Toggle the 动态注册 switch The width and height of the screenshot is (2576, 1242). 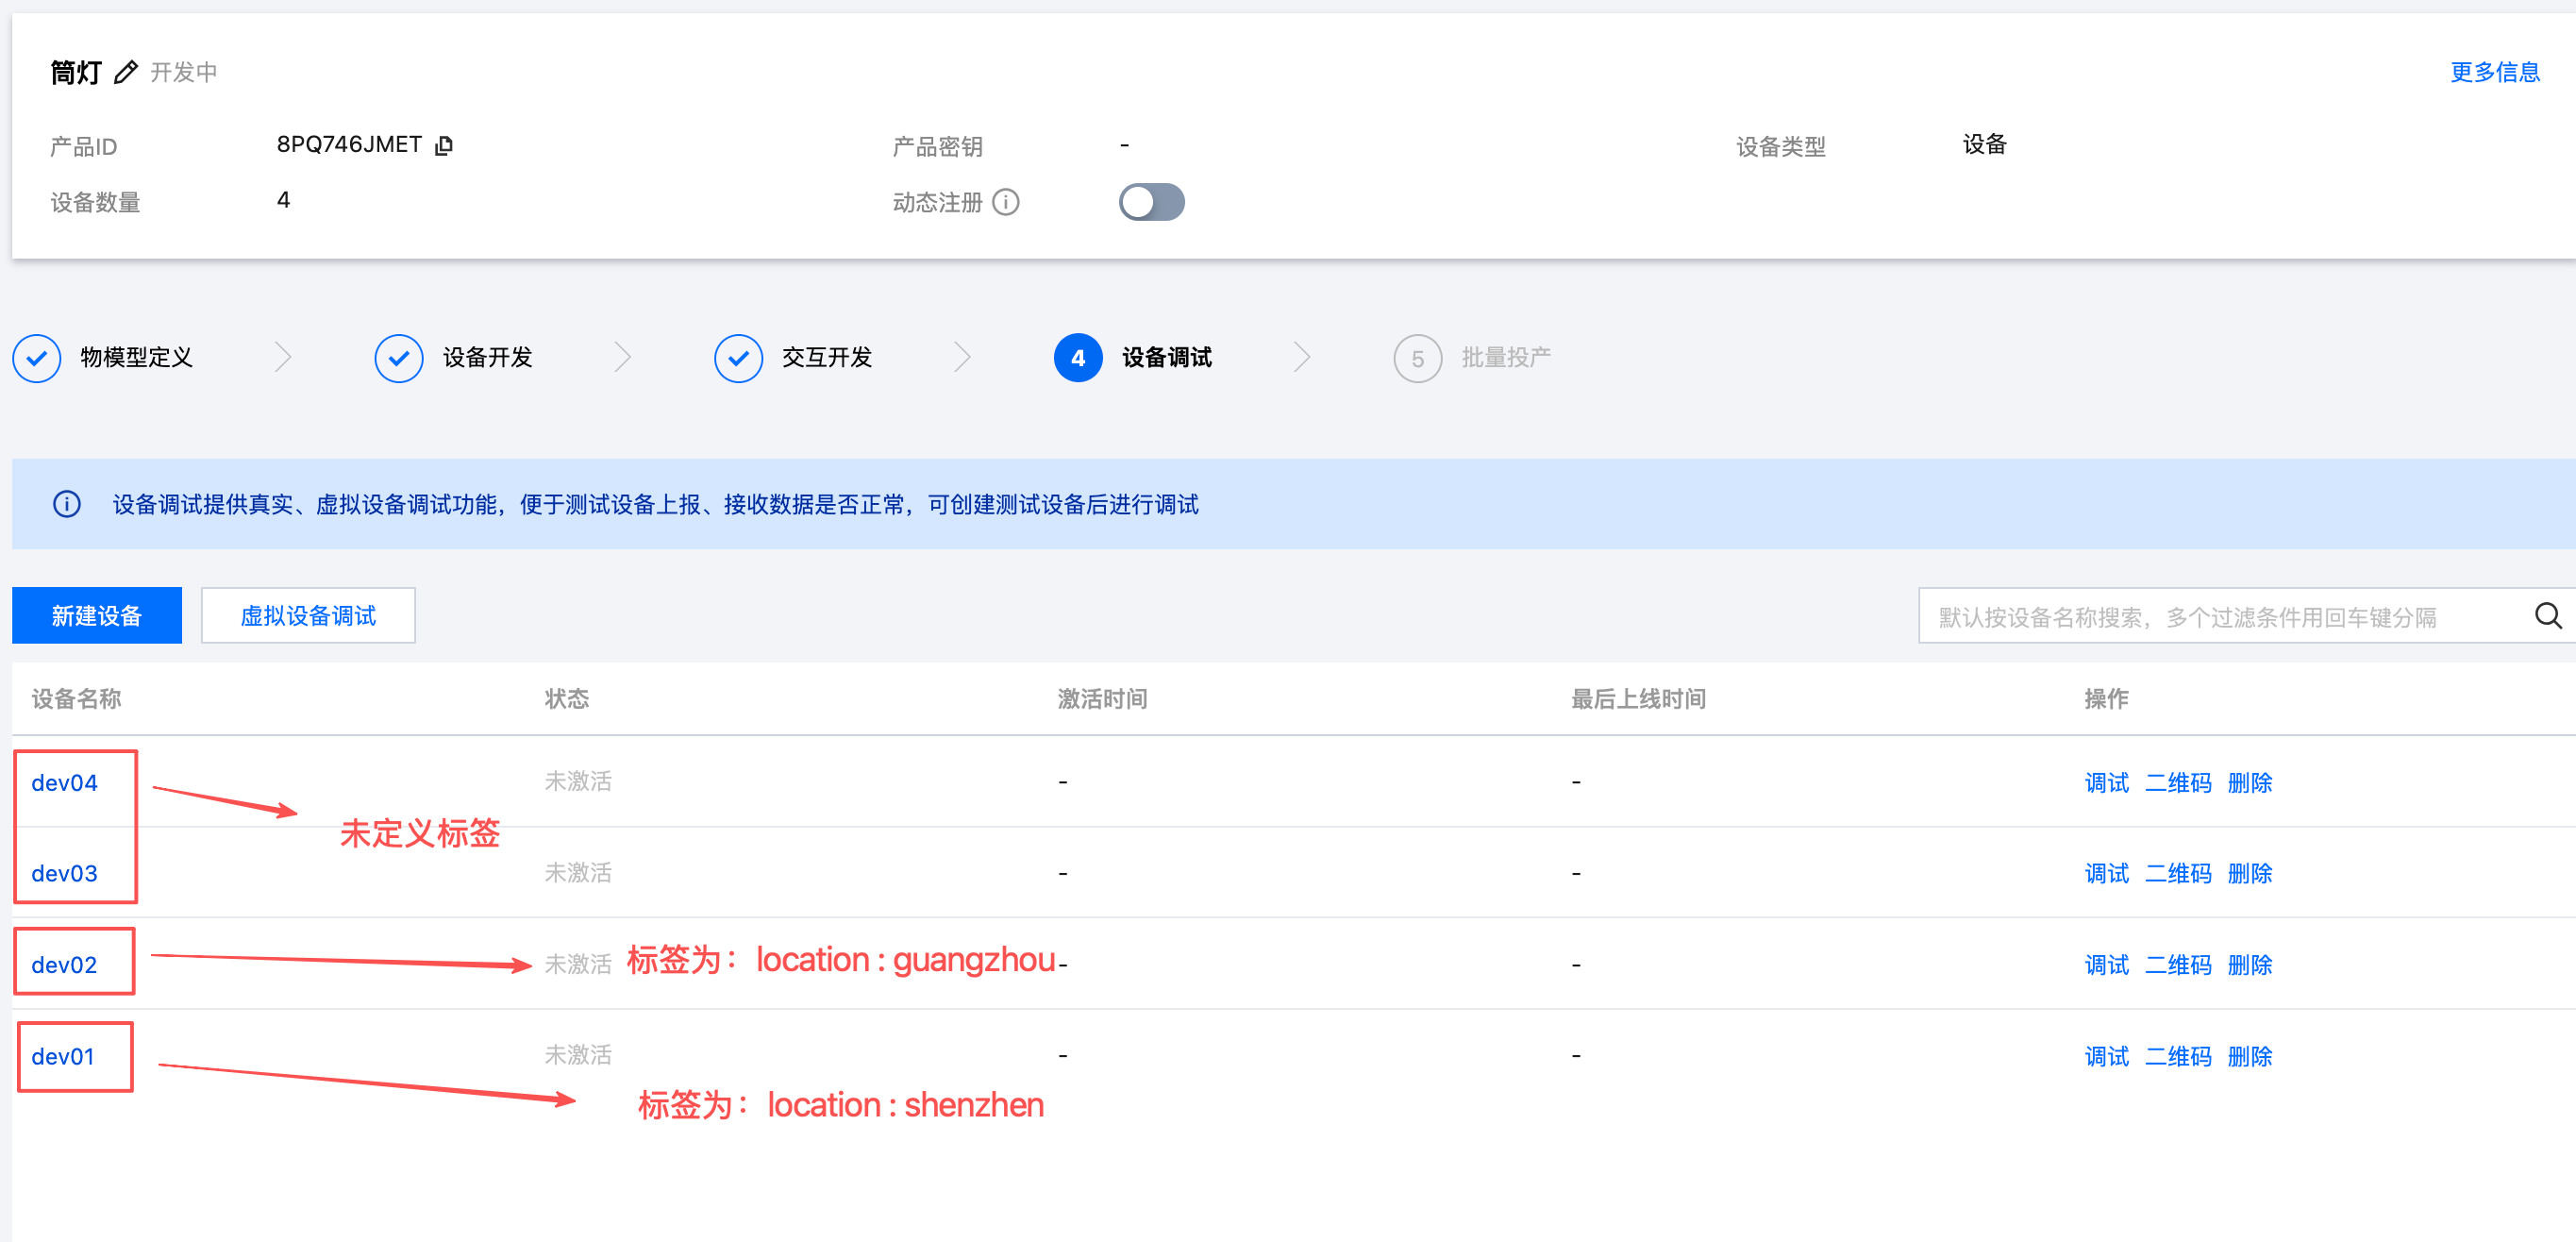pos(1151,202)
